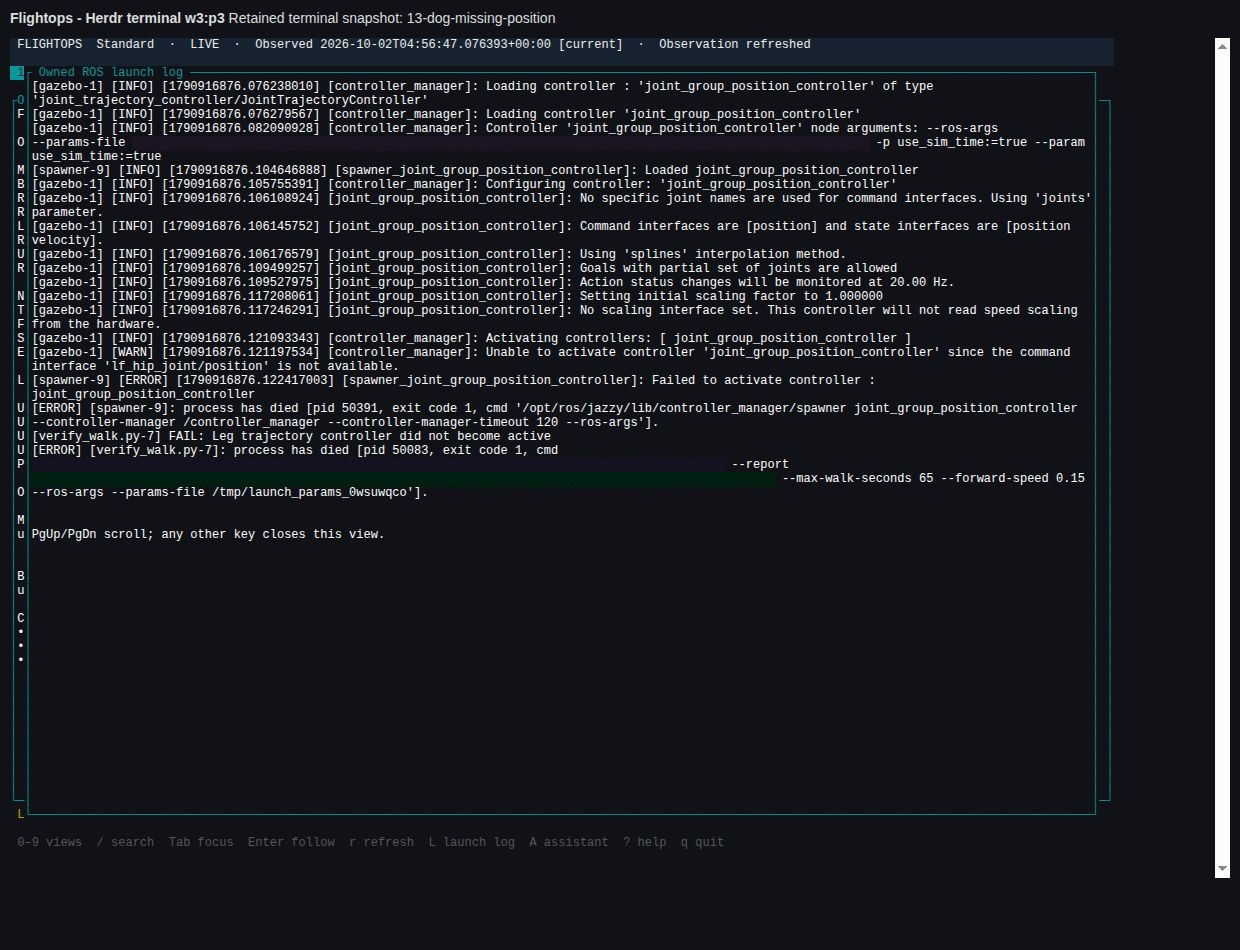Click the '/tmp/launch_params_0wsuwqco' params-file line

[x=230, y=492]
